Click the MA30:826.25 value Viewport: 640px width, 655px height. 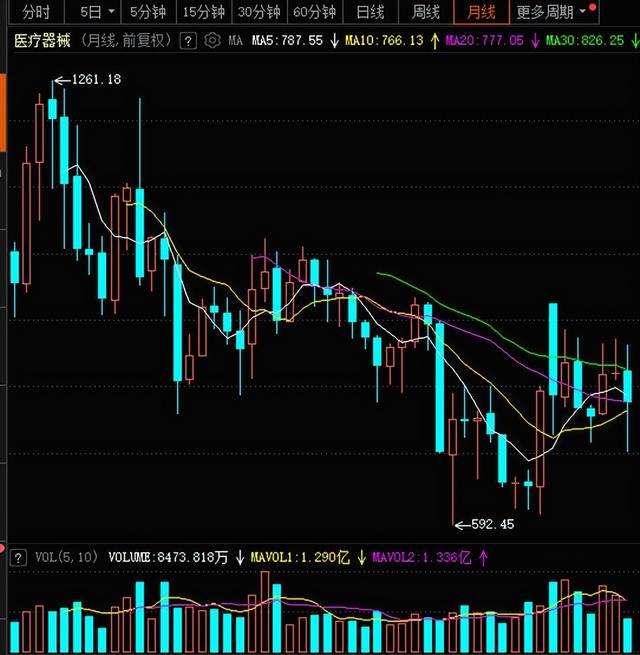coord(584,41)
